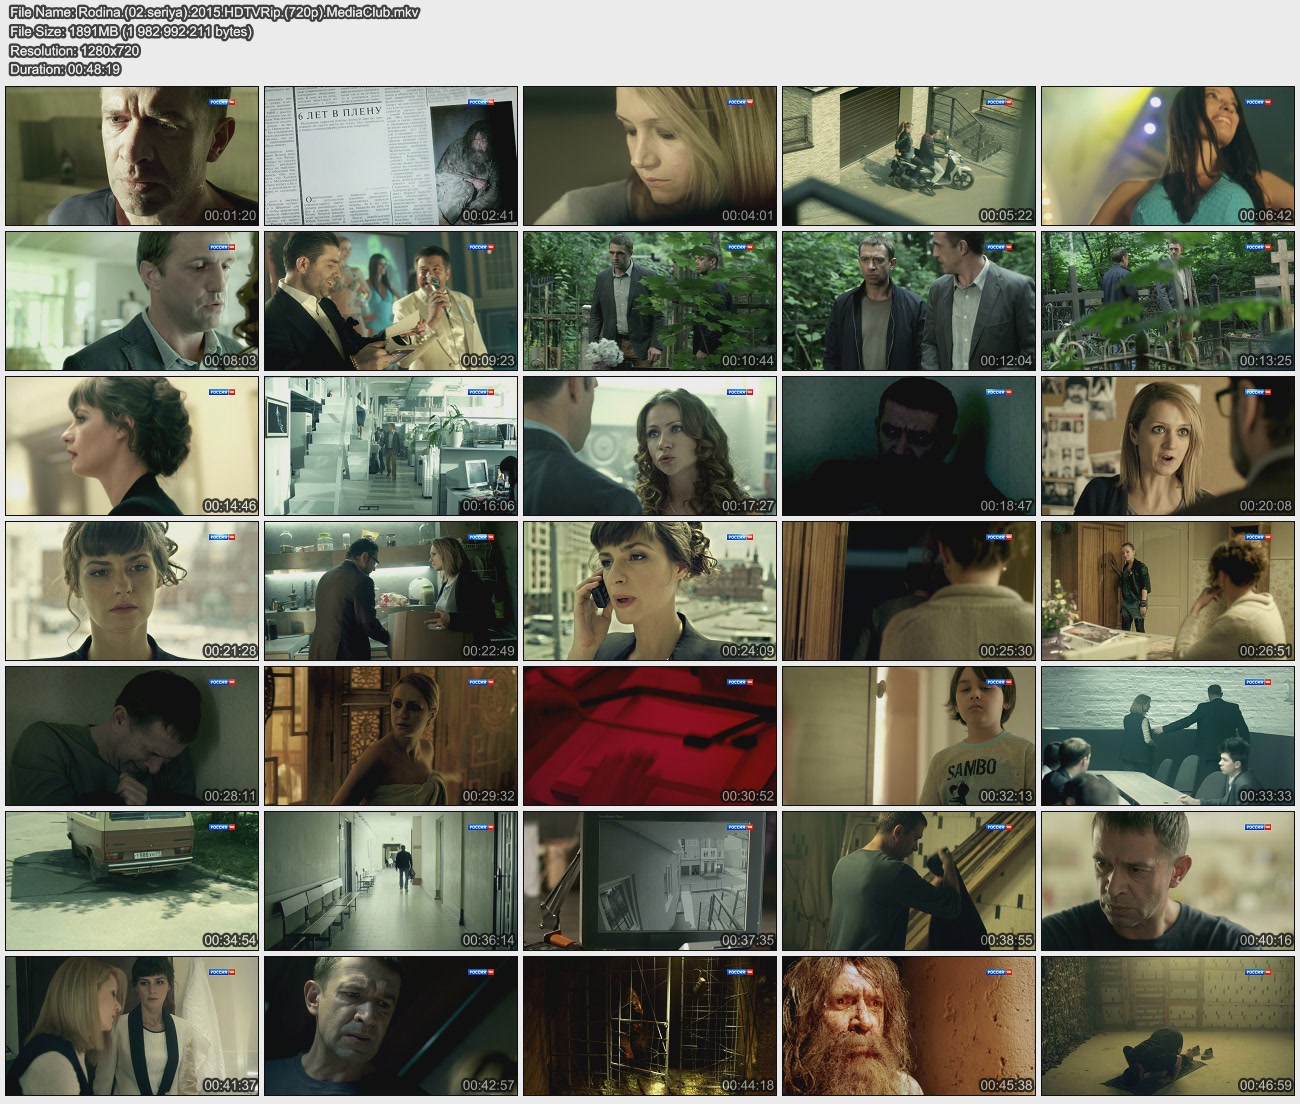1300x1104 pixels.
Task: Select the security monitor thumbnail at 00:37:35
Action: pos(650,881)
